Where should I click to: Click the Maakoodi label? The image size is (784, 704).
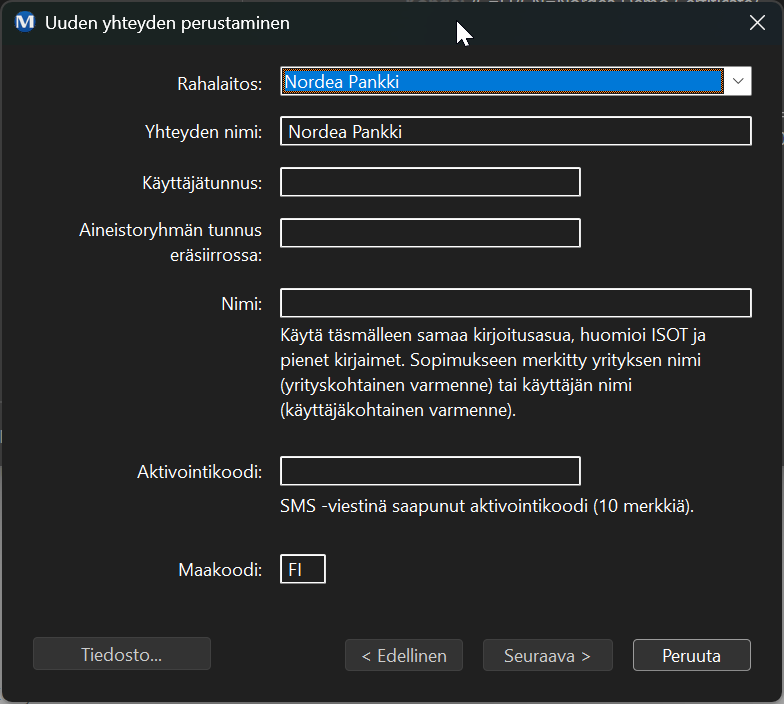220,570
